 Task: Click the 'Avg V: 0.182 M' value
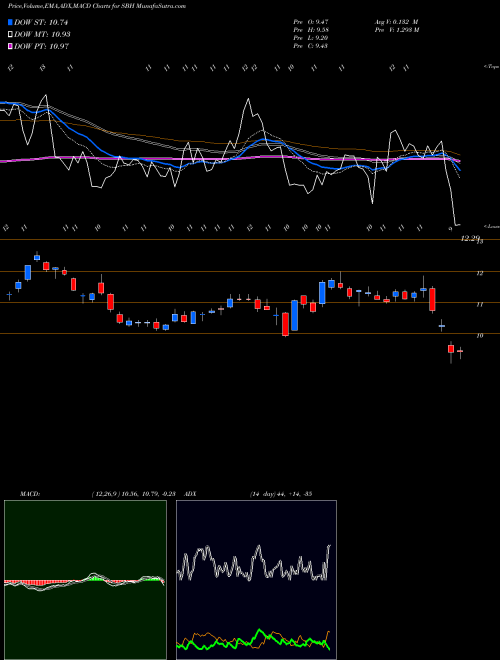(x=396, y=22)
